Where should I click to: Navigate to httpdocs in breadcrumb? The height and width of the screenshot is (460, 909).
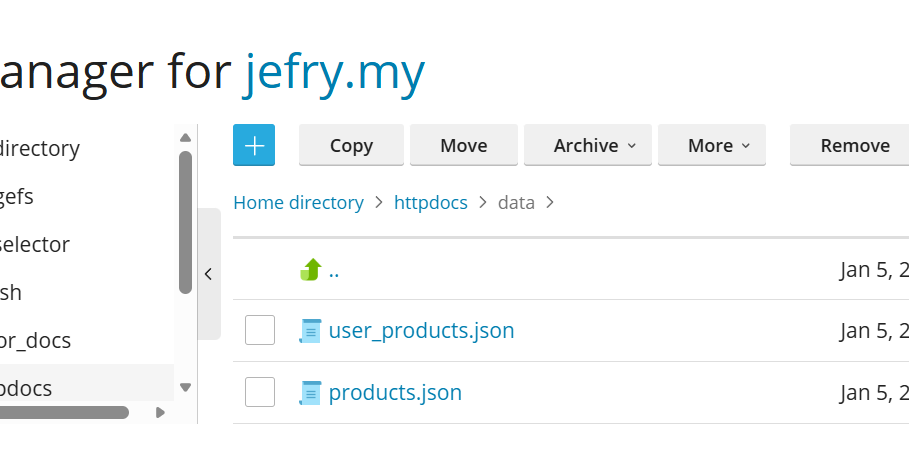pyautogui.click(x=431, y=203)
